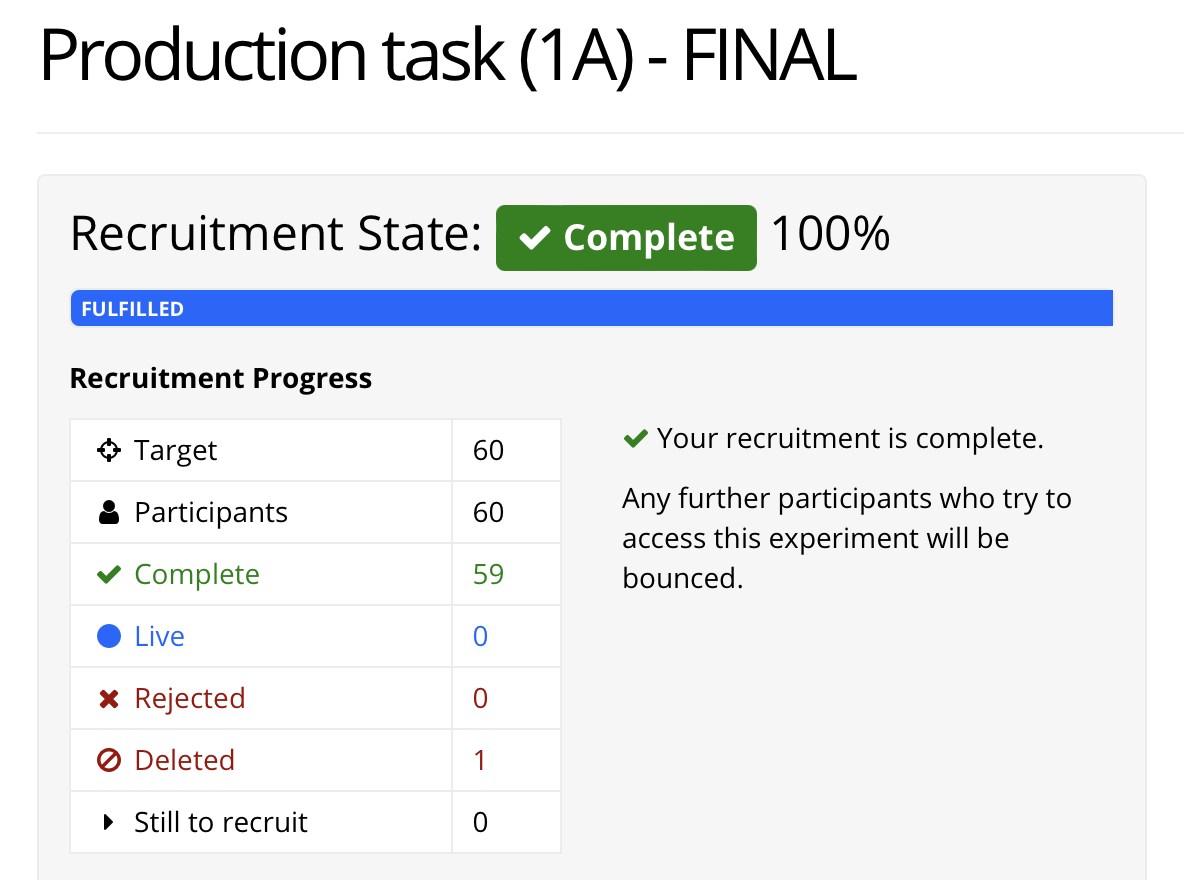Click the Production task (1A) - FINAL title
The height and width of the screenshot is (880, 1184).
pyautogui.click(x=448, y=55)
